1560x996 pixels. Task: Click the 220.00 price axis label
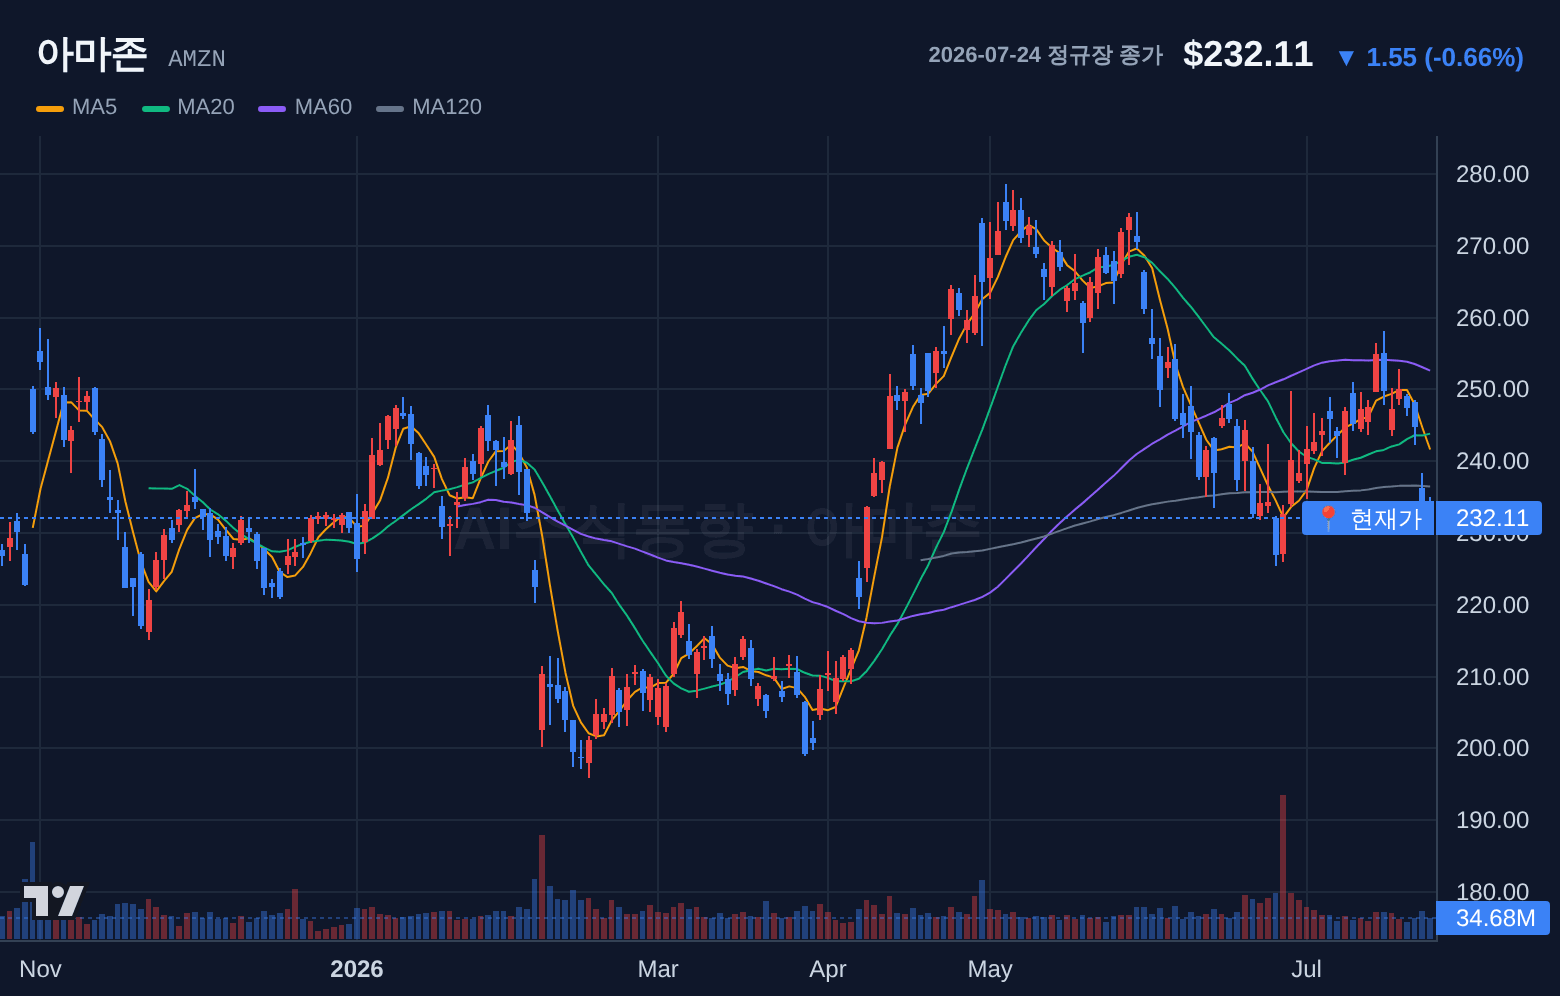point(1492,605)
